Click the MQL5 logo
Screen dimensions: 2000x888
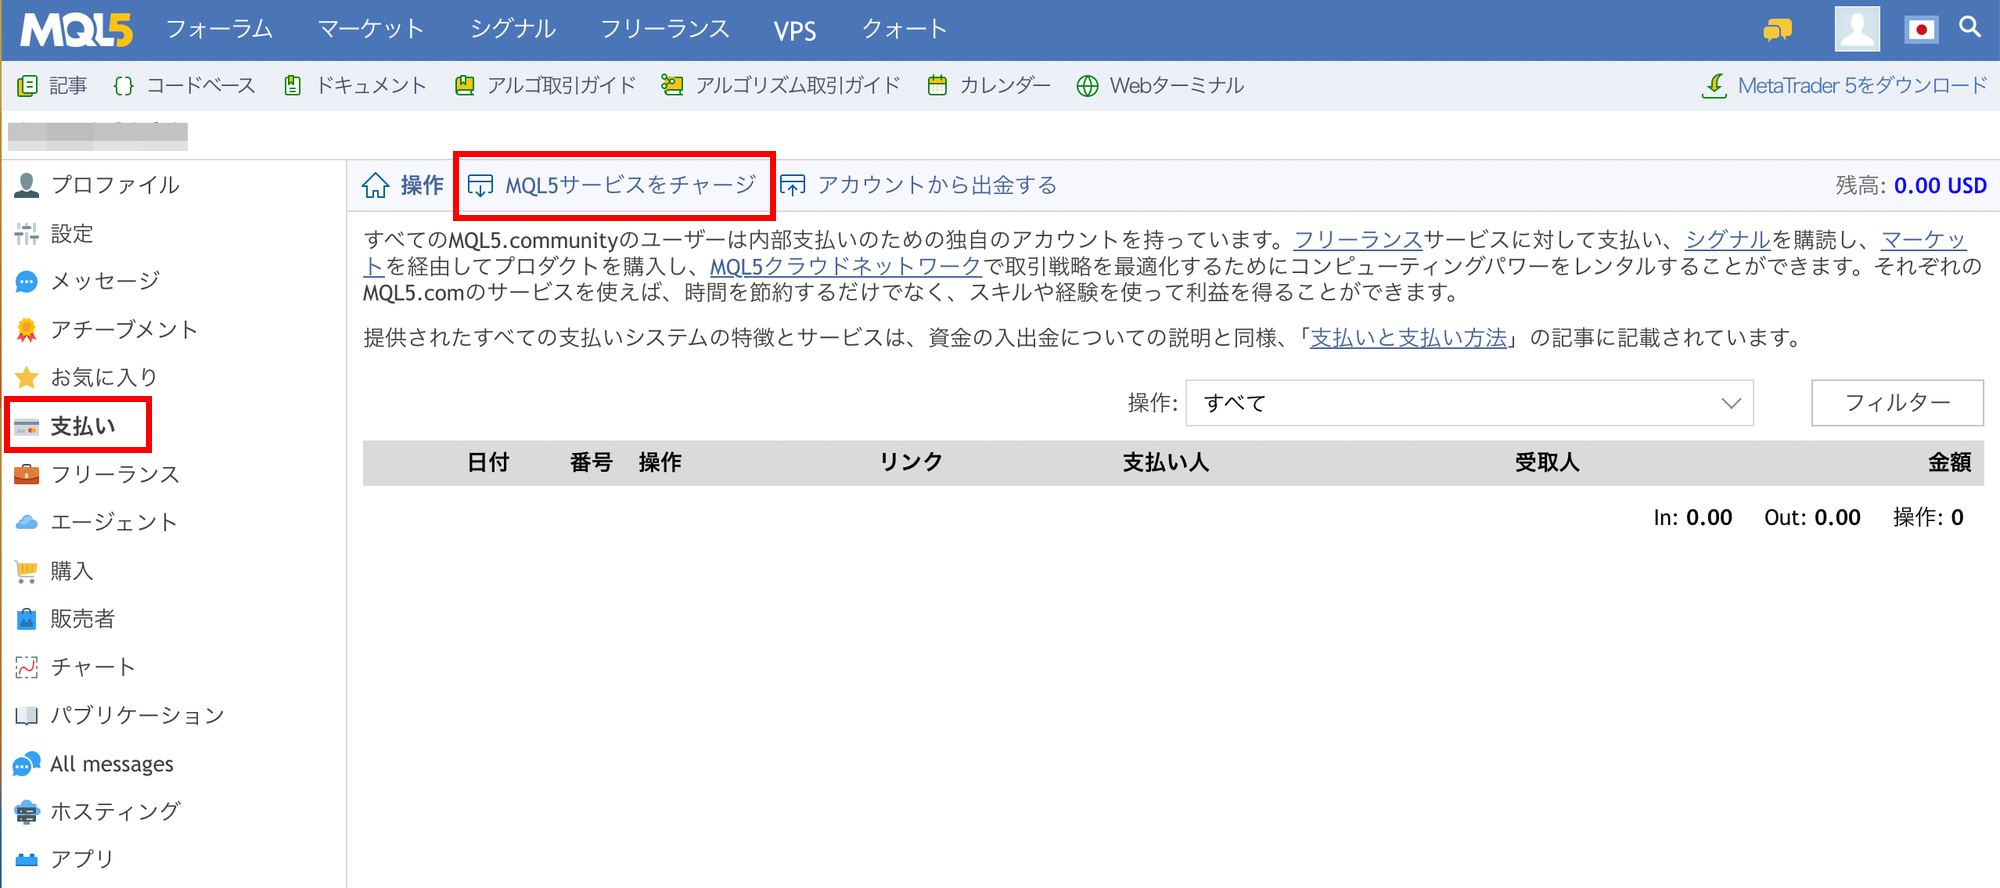tap(76, 30)
